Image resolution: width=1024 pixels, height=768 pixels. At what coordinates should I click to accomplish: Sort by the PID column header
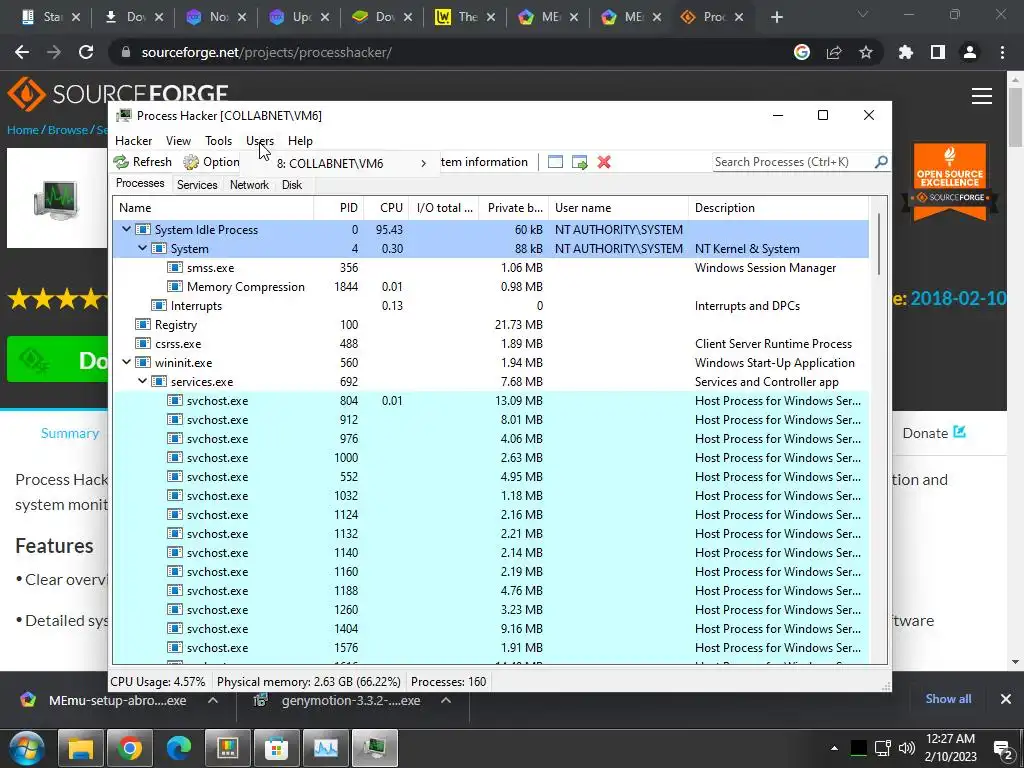(x=339, y=208)
